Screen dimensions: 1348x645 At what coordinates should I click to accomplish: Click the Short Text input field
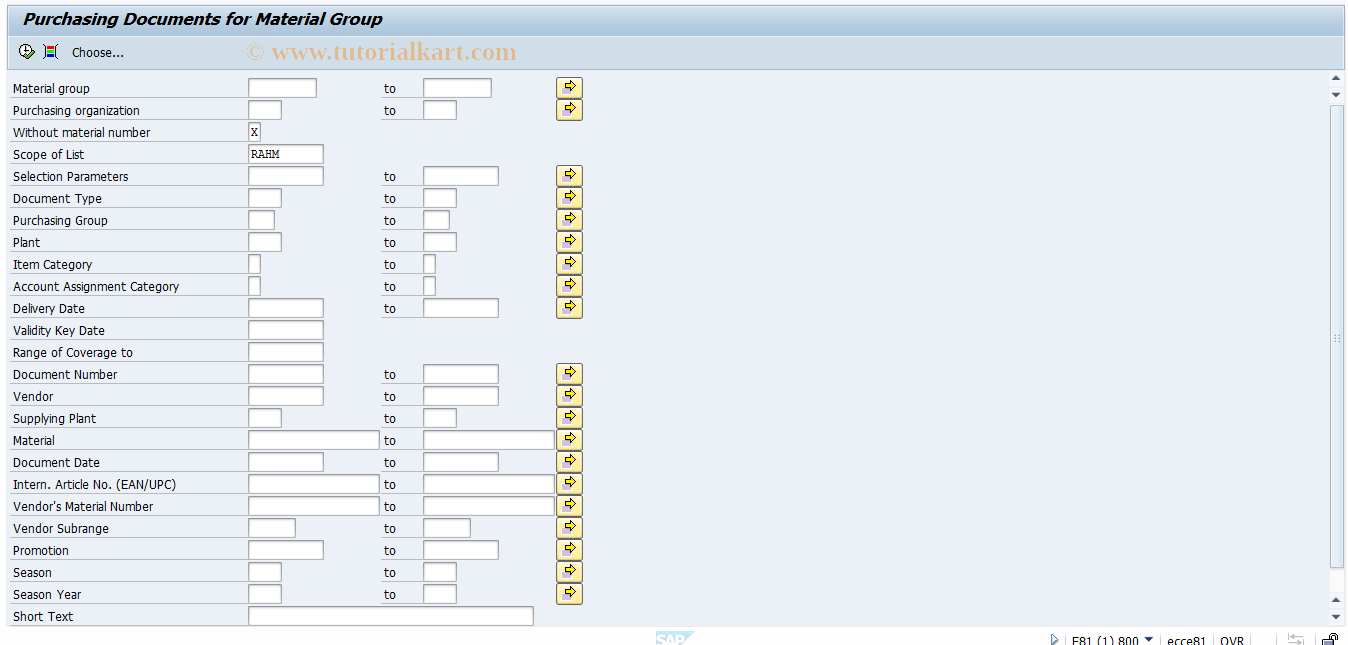coord(390,615)
